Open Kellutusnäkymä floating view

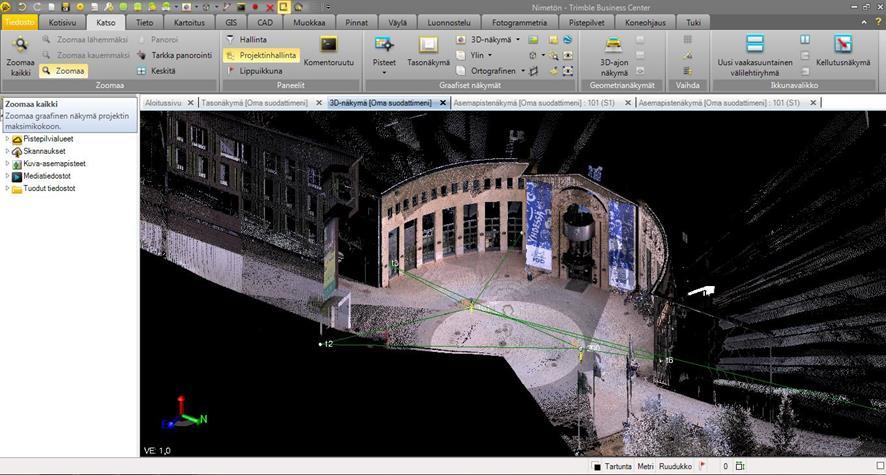click(x=842, y=51)
